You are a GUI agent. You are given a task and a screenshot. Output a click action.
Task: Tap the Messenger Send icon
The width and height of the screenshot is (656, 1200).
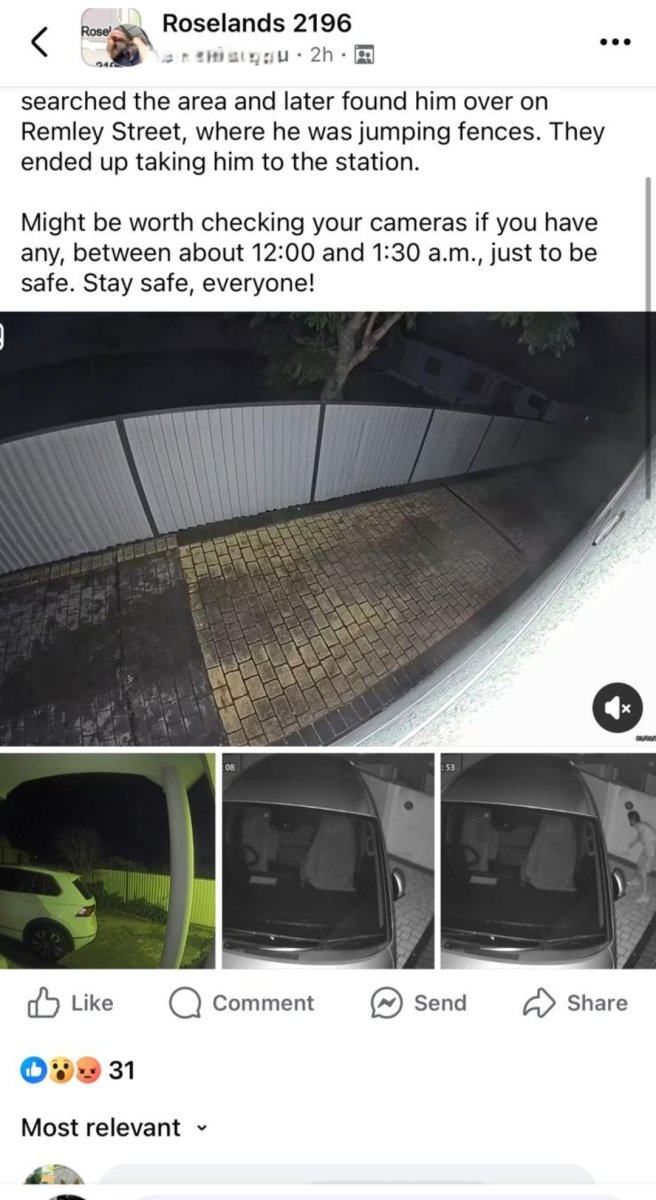coord(386,1003)
